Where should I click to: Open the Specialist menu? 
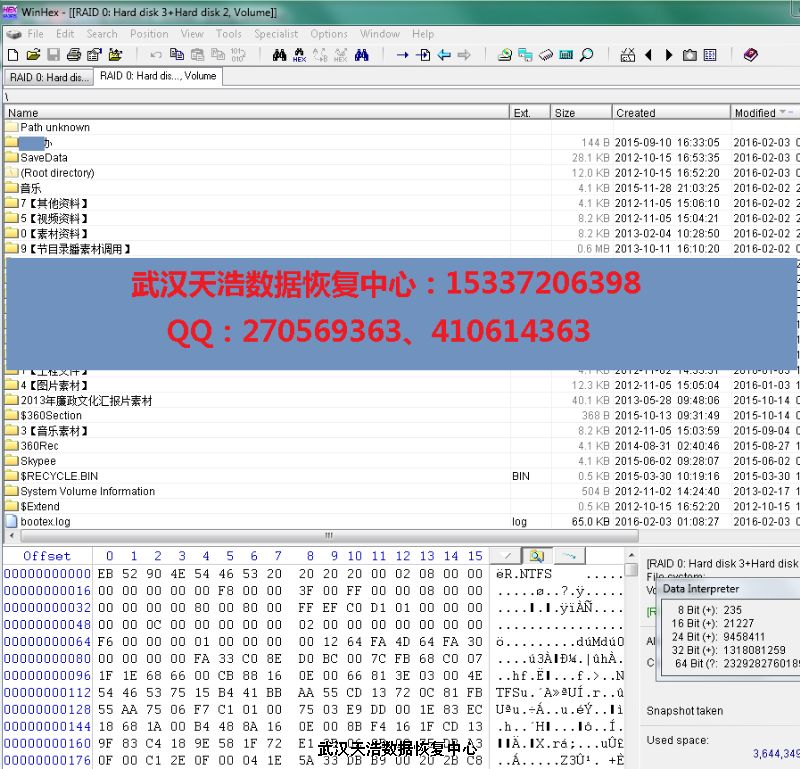tap(276, 33)
